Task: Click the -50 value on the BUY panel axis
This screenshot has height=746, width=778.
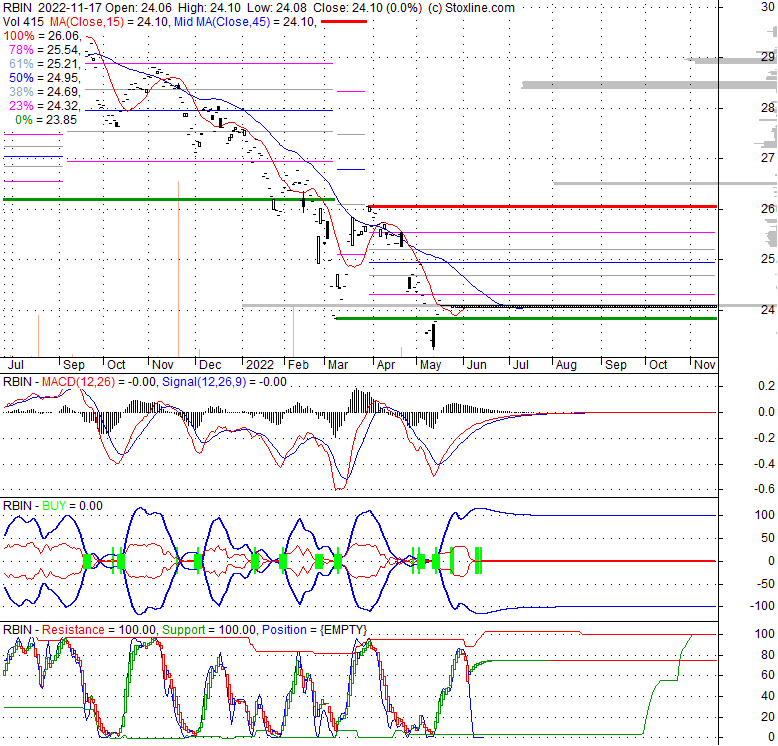Action: click(764, 584)
